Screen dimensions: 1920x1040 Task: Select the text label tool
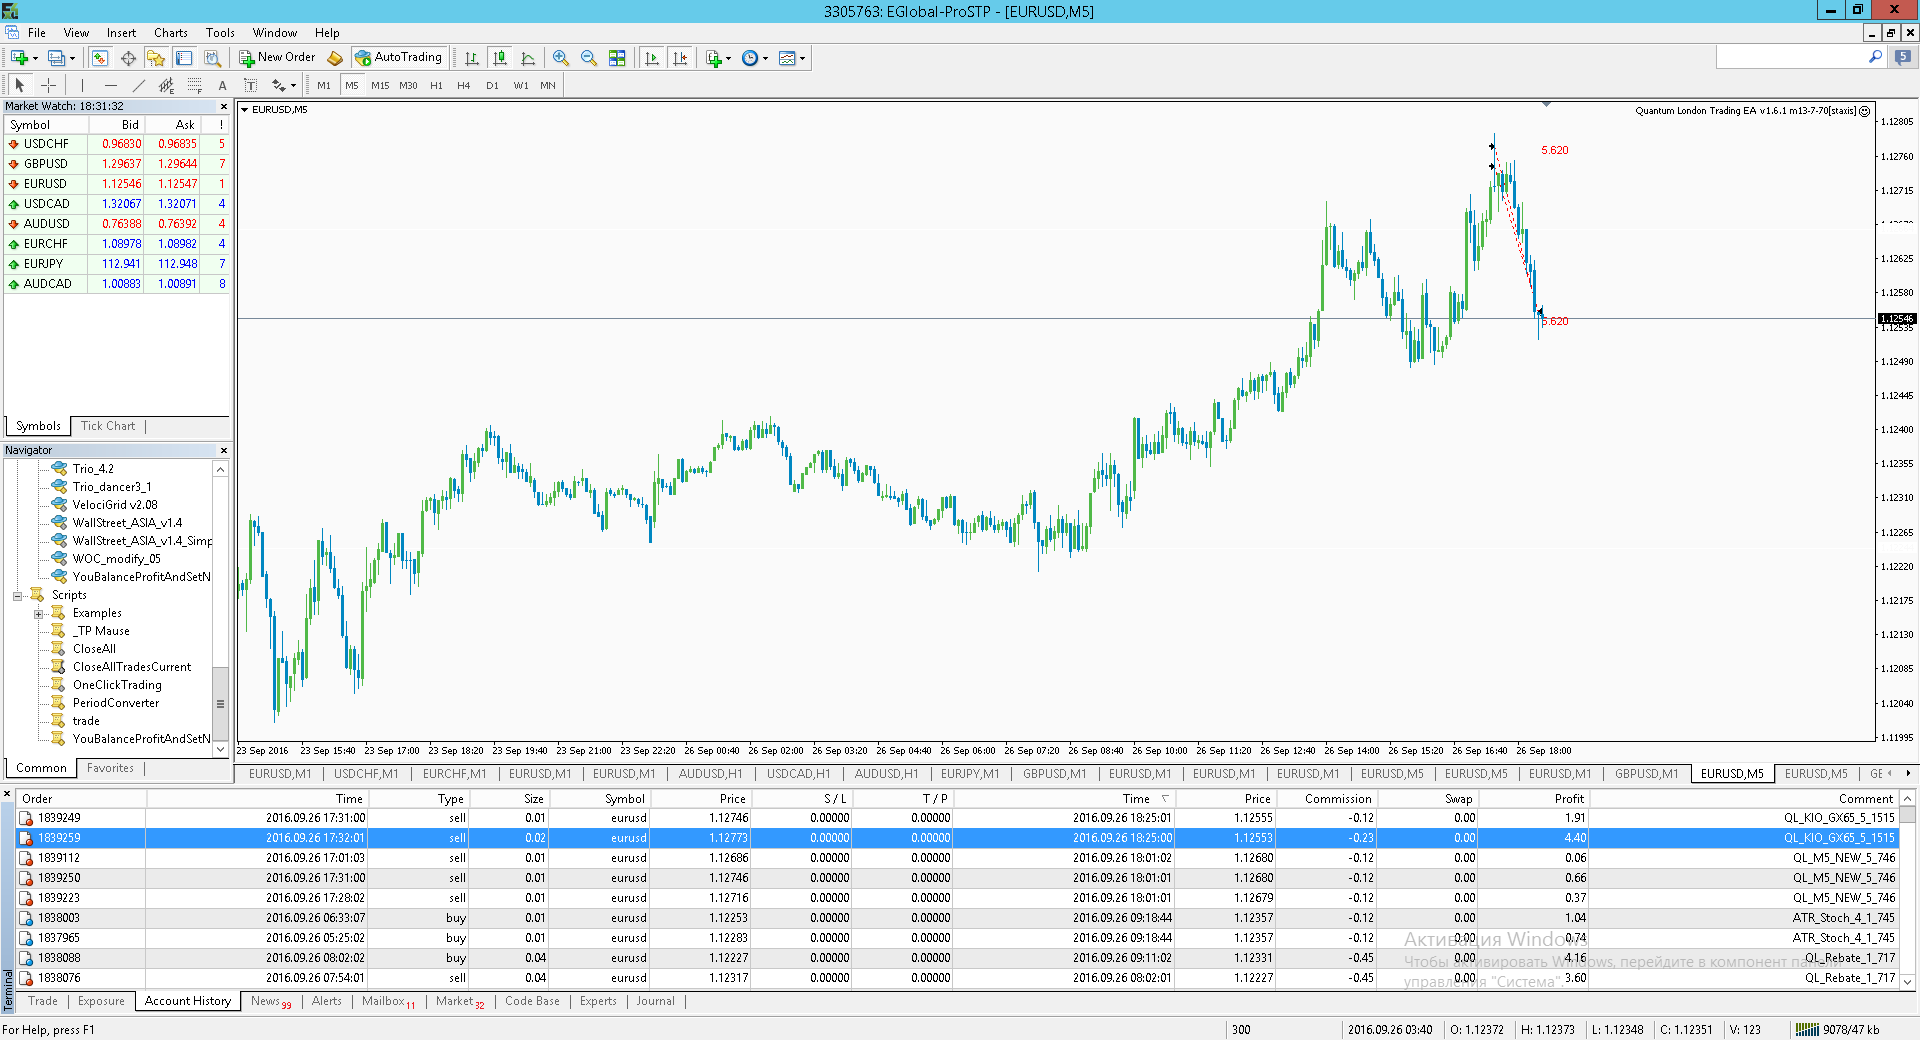point(222,85)
